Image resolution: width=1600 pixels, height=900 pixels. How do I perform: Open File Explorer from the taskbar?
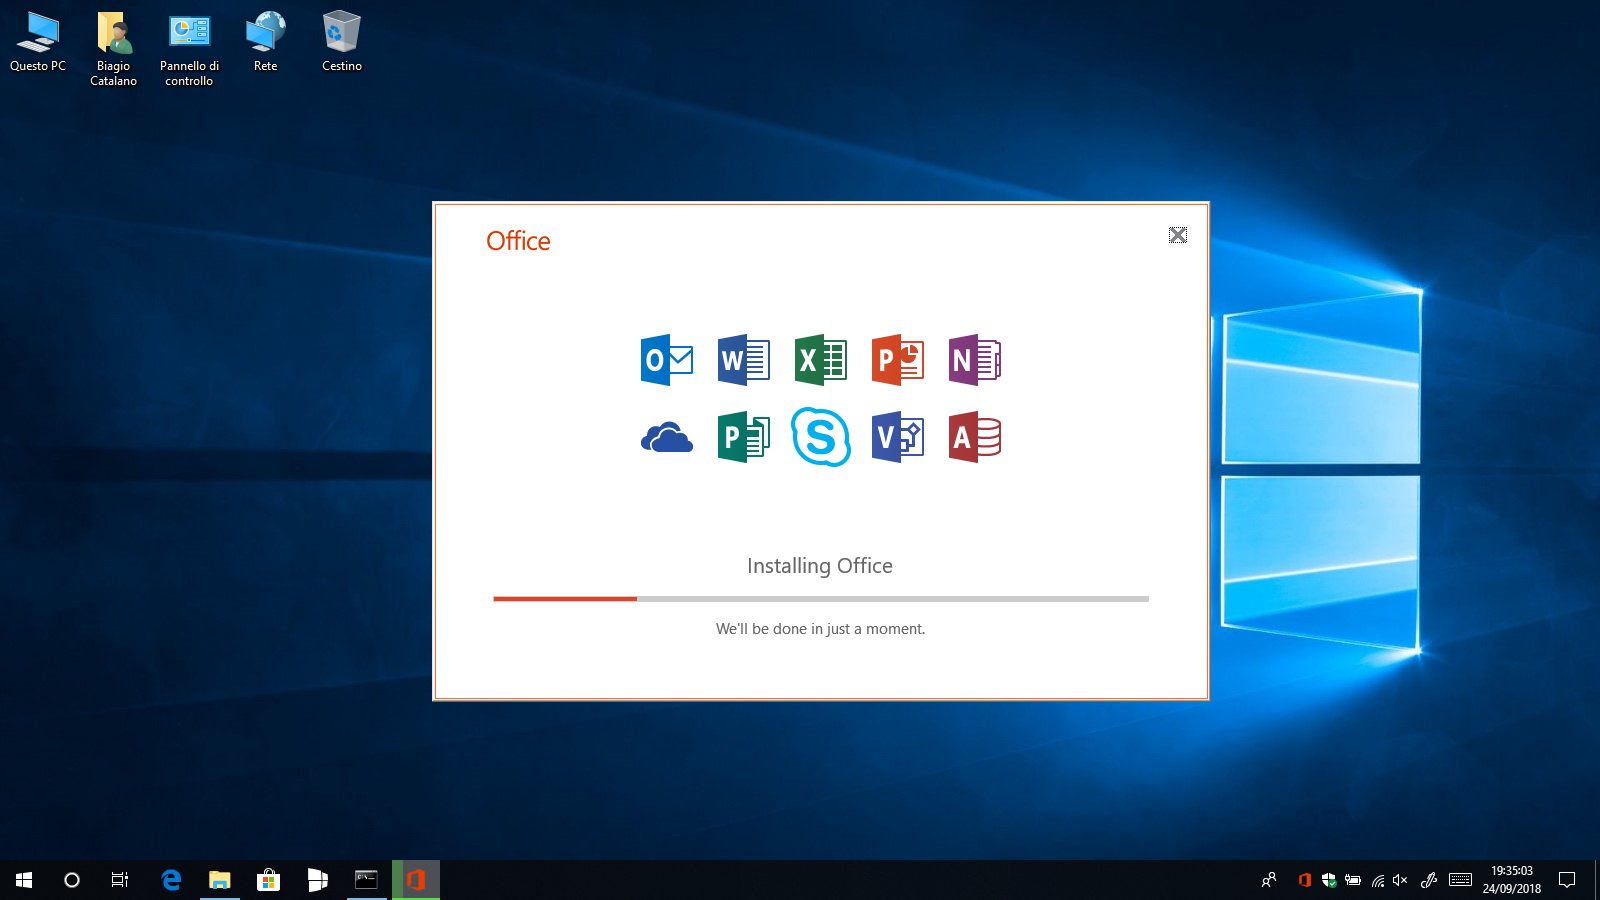pos(219,880)
